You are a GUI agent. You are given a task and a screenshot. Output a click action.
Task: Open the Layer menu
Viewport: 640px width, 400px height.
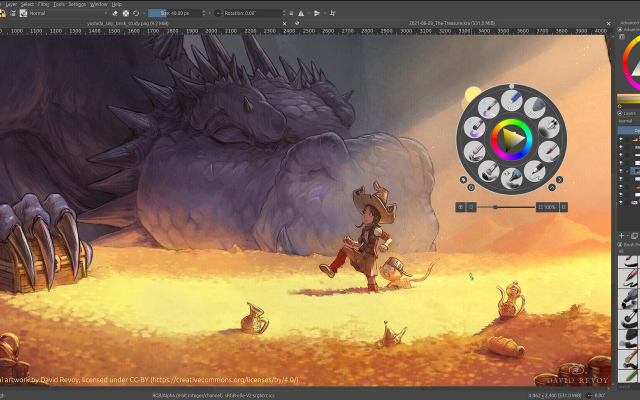(11, 4)
